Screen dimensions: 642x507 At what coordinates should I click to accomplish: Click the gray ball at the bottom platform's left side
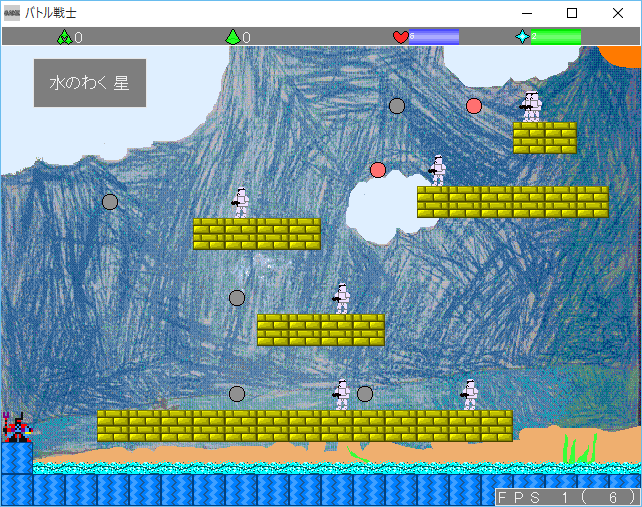coord(237,394)
